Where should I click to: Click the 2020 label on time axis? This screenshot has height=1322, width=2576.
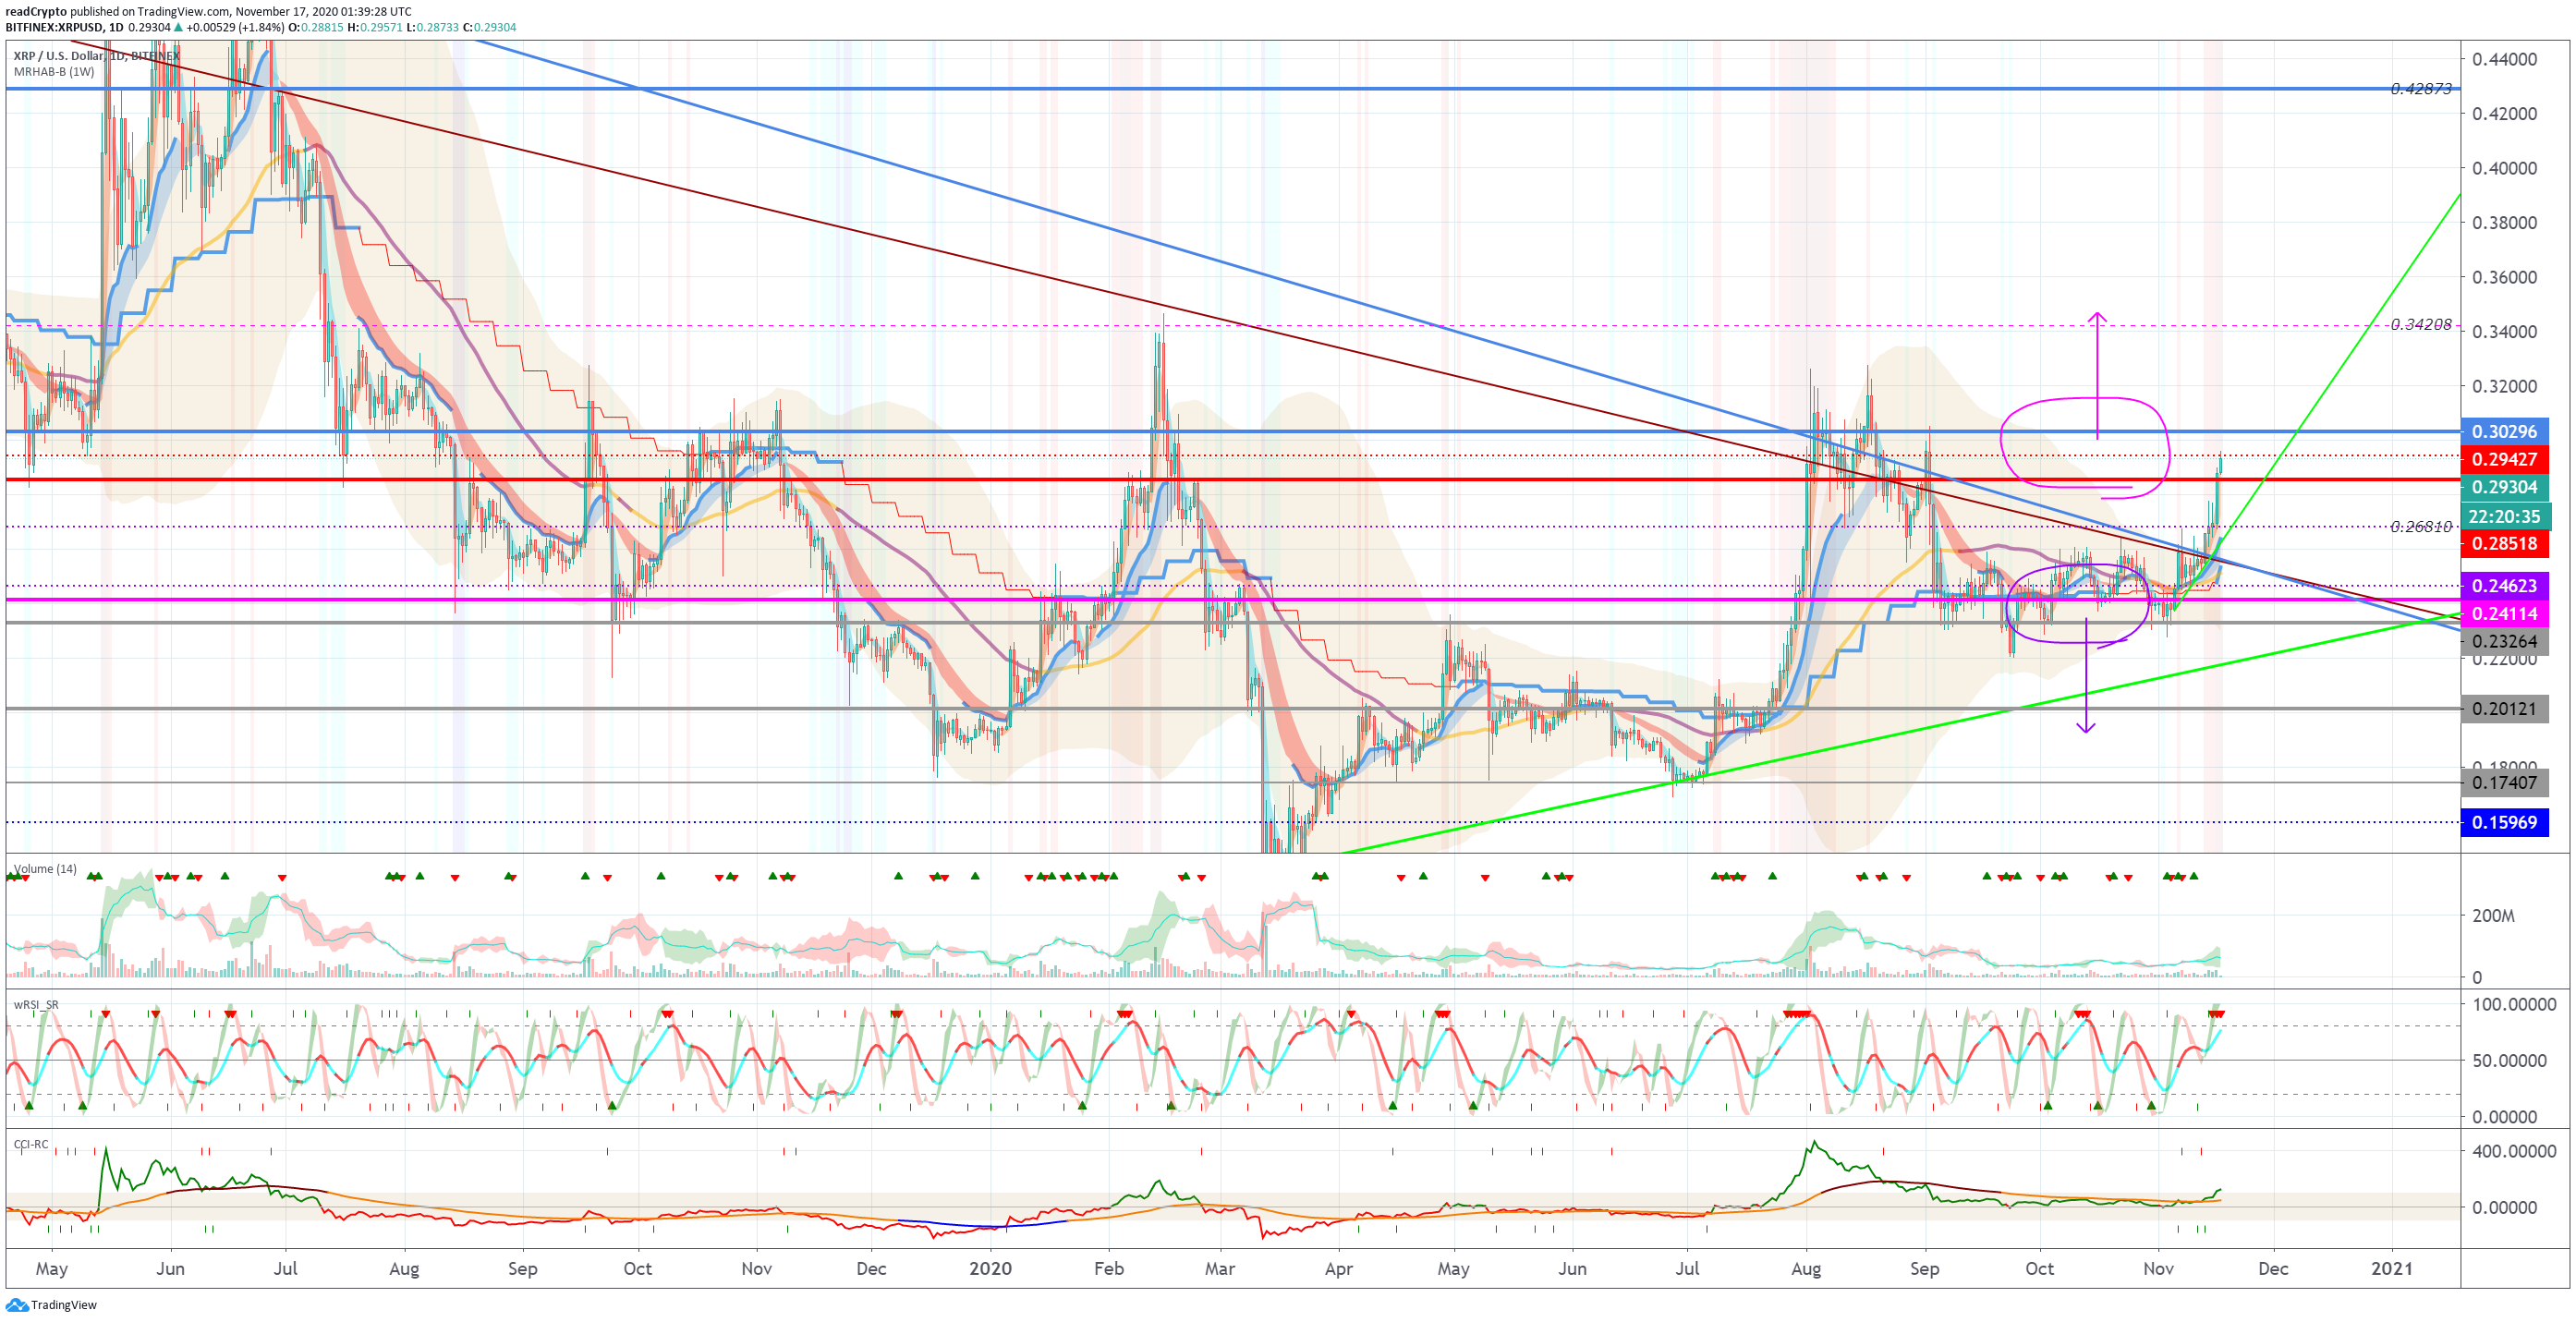[x=990, y=1269]
